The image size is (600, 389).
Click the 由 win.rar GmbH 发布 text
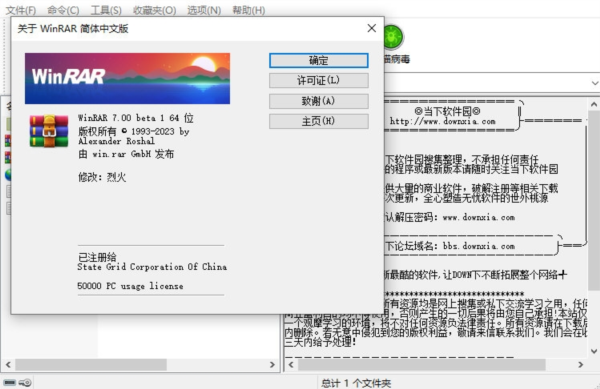126,154
